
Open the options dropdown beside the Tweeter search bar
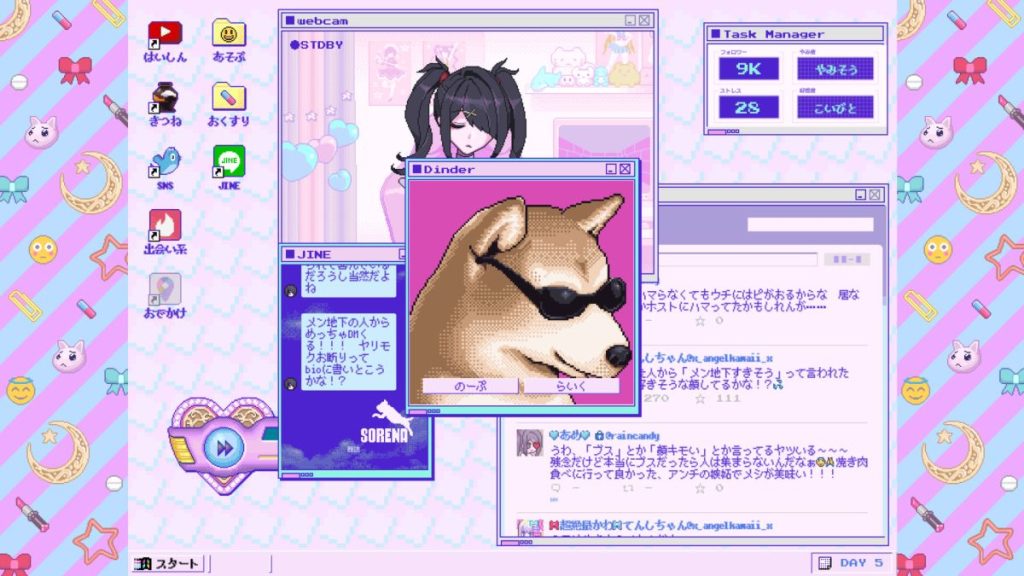(x=847, y=258)
